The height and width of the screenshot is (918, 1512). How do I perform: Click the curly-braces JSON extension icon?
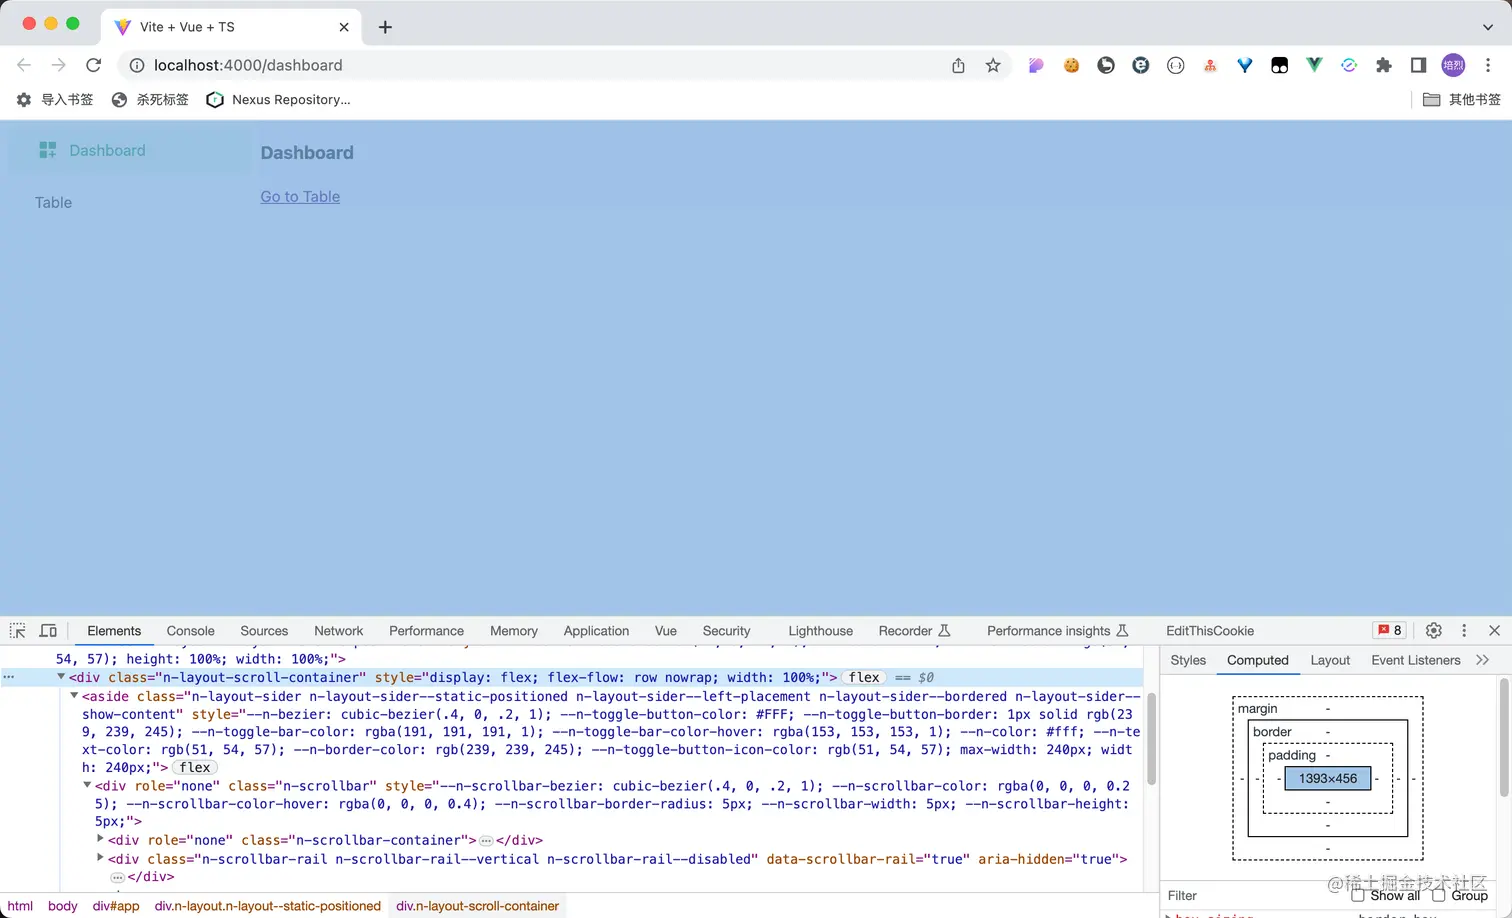(x=1175, y=65)
